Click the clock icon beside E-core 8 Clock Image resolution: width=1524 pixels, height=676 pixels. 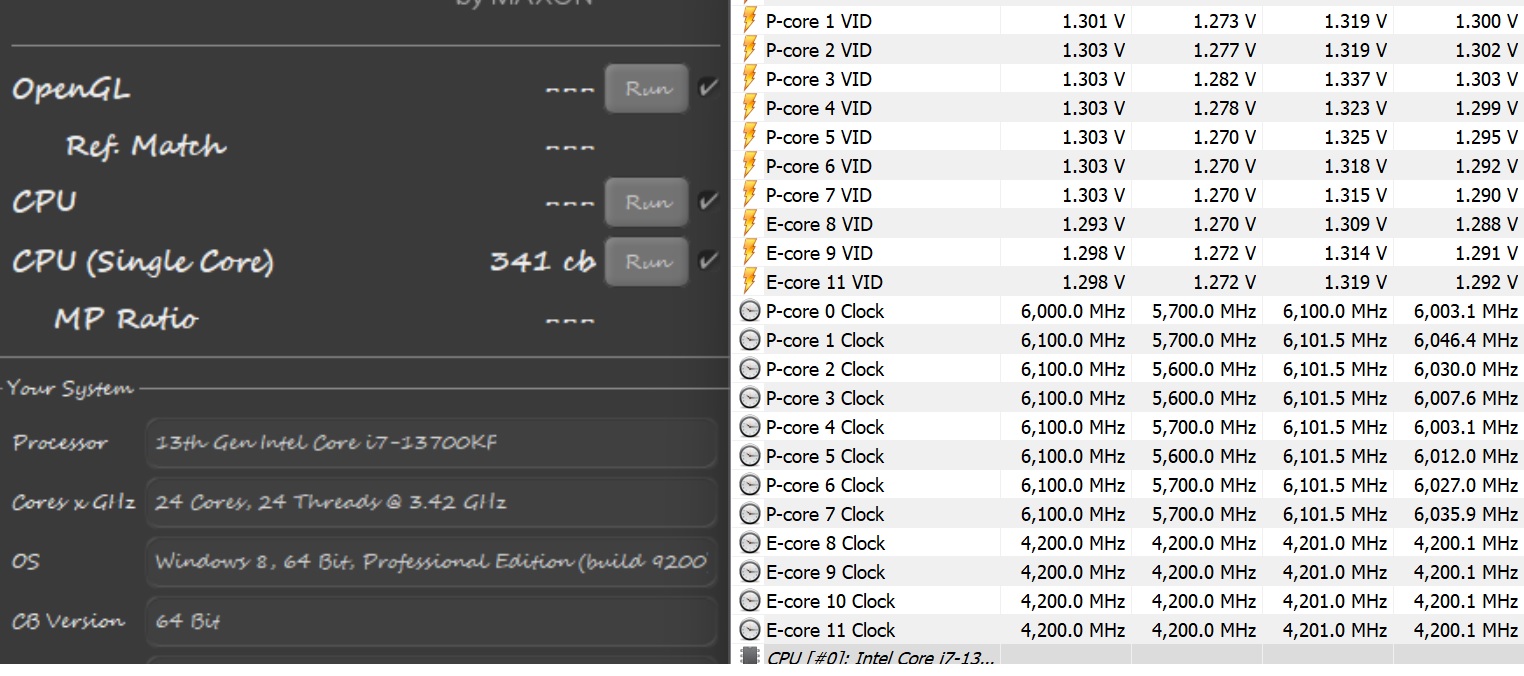click(750, 543)
